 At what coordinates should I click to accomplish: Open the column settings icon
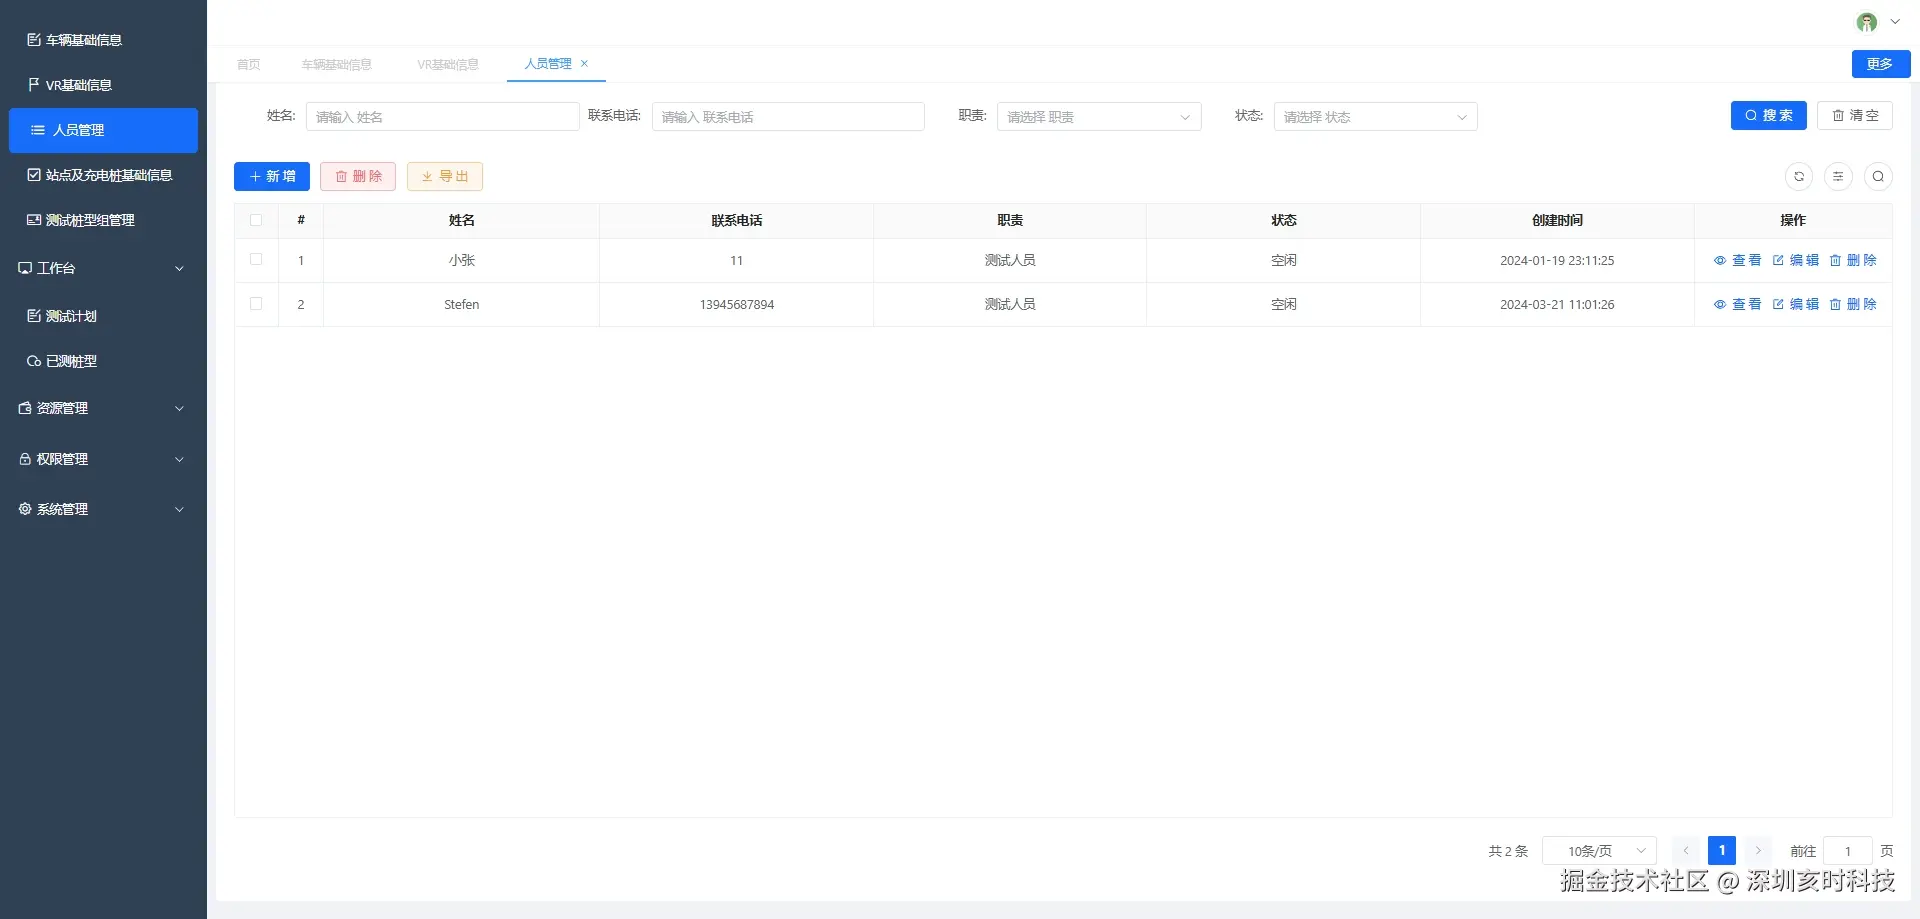pyautogui.click(x=1838, y=177)
